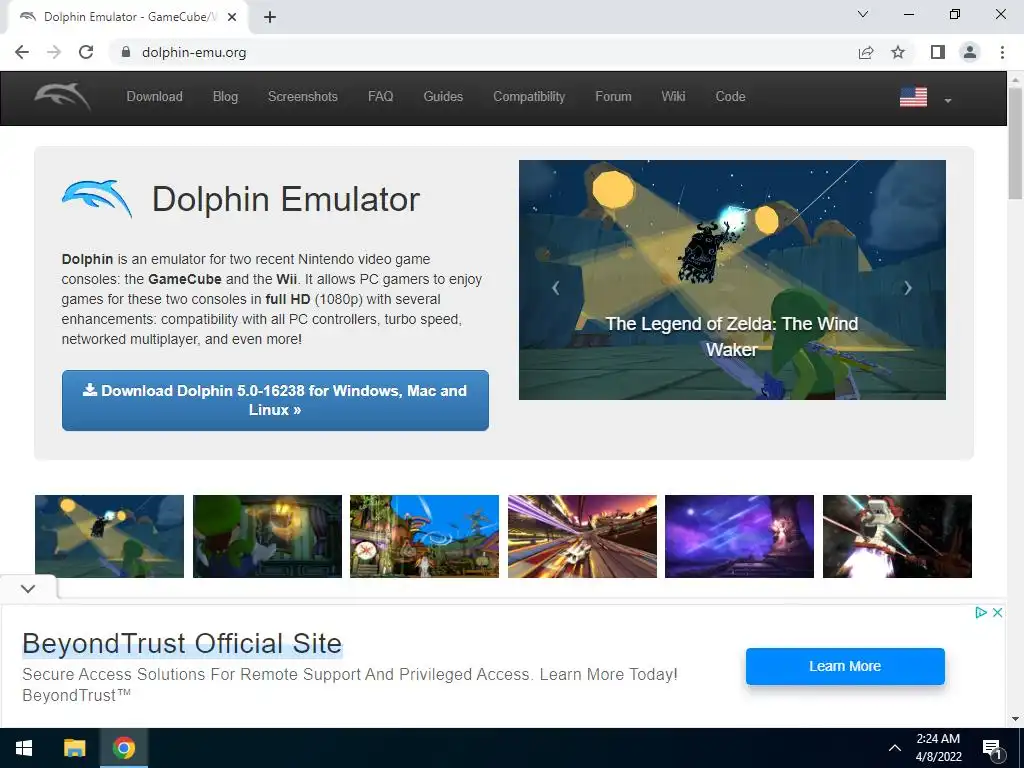Open Chrome three-dot menu
This screenshot has height=768, width=1024.
coord(1002,52)
